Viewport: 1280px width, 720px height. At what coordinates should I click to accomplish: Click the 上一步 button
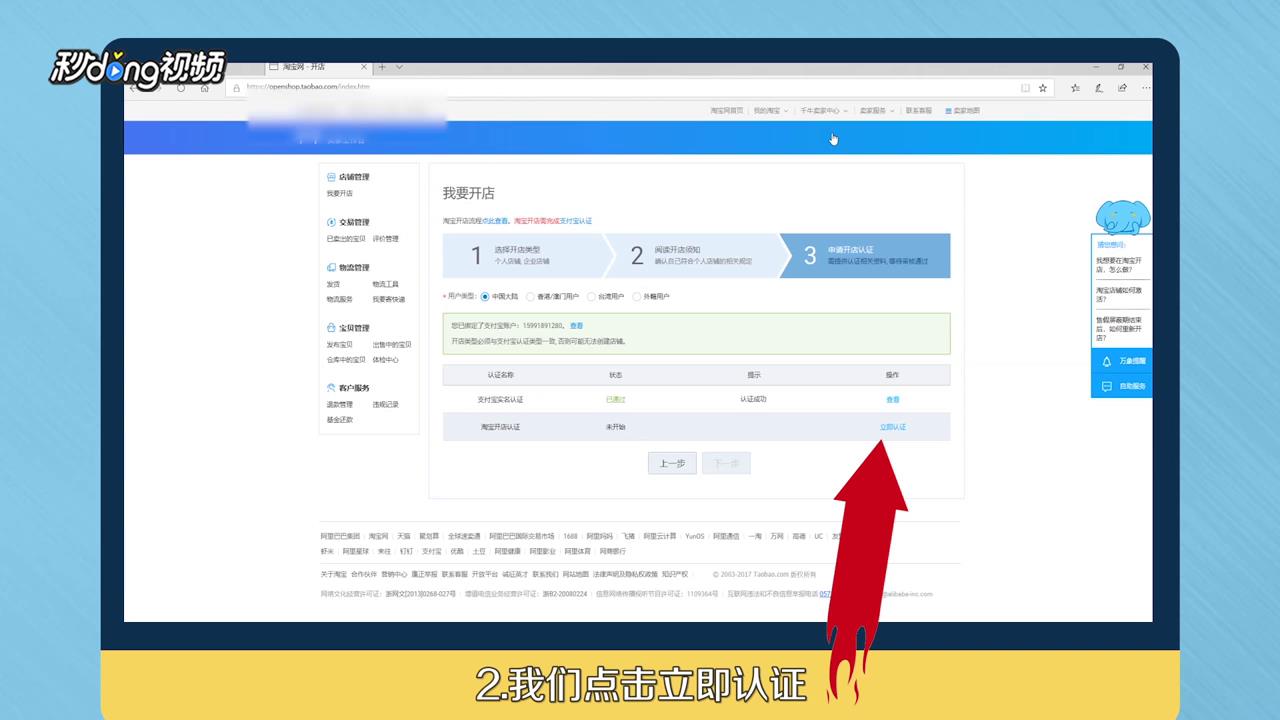coord(672,463)
